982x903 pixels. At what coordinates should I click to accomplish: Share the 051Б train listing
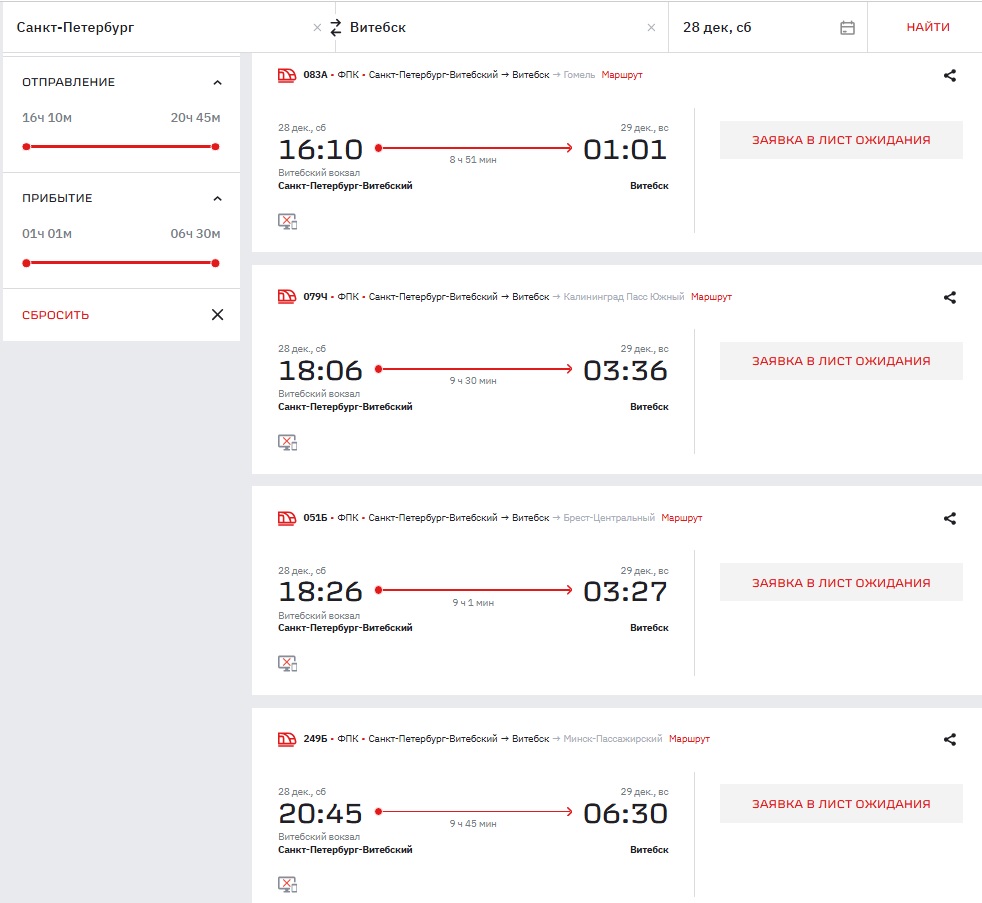pyautogui.click(x=950, y=518)
